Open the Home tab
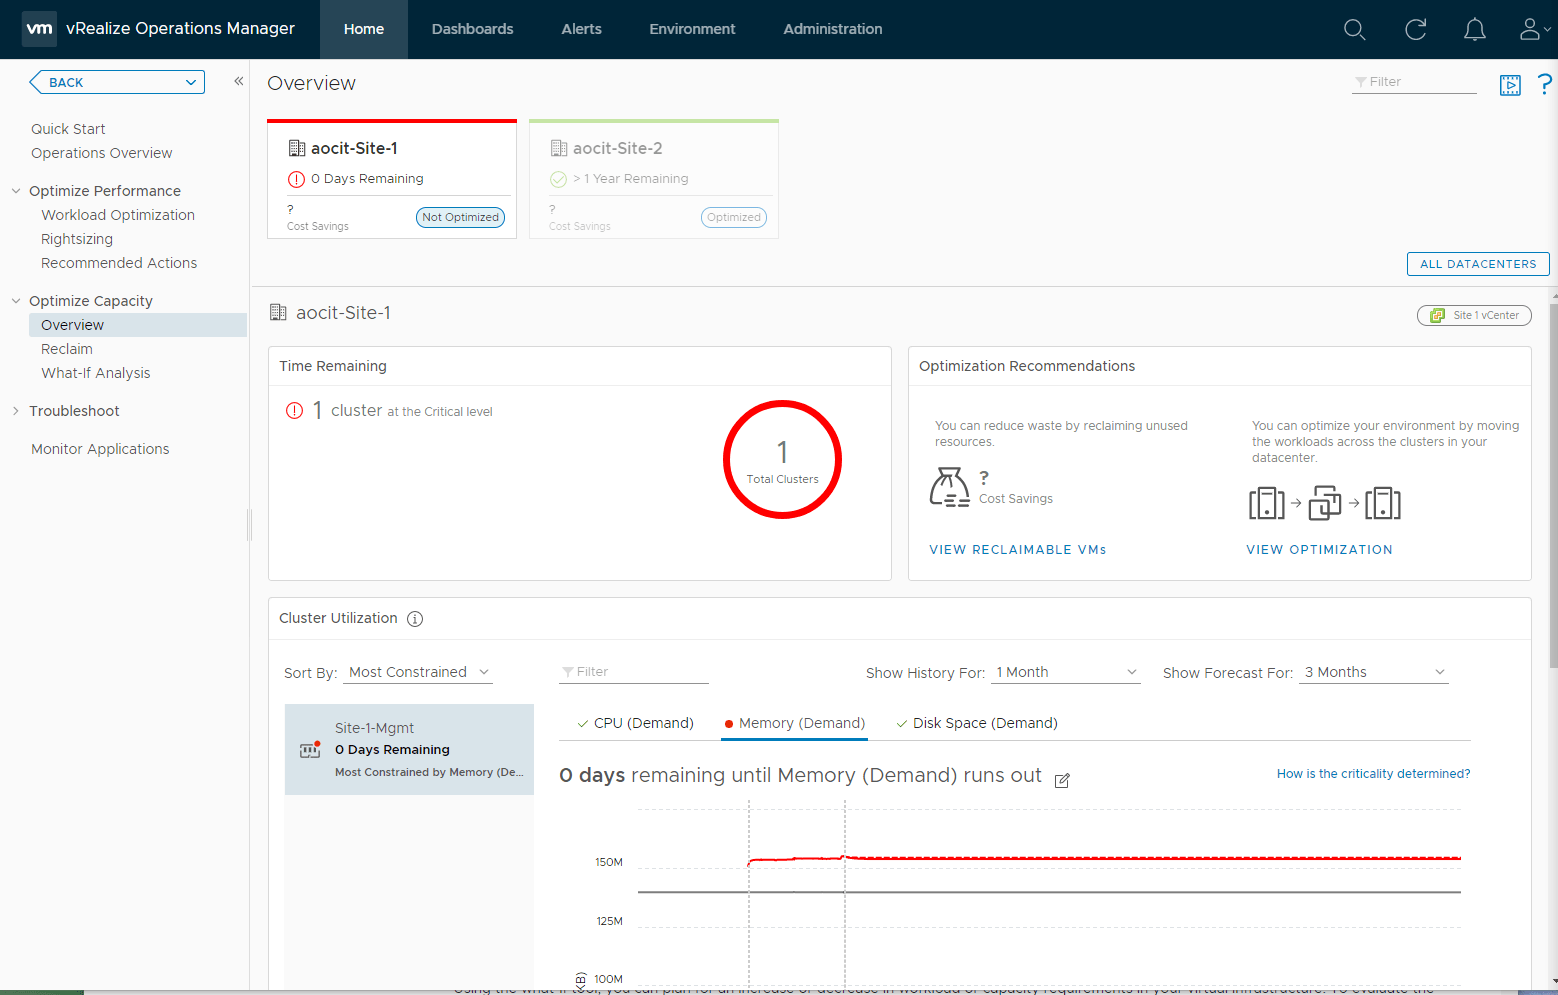The height and width of the screenshot is (995, 1558). click(364, 30)
